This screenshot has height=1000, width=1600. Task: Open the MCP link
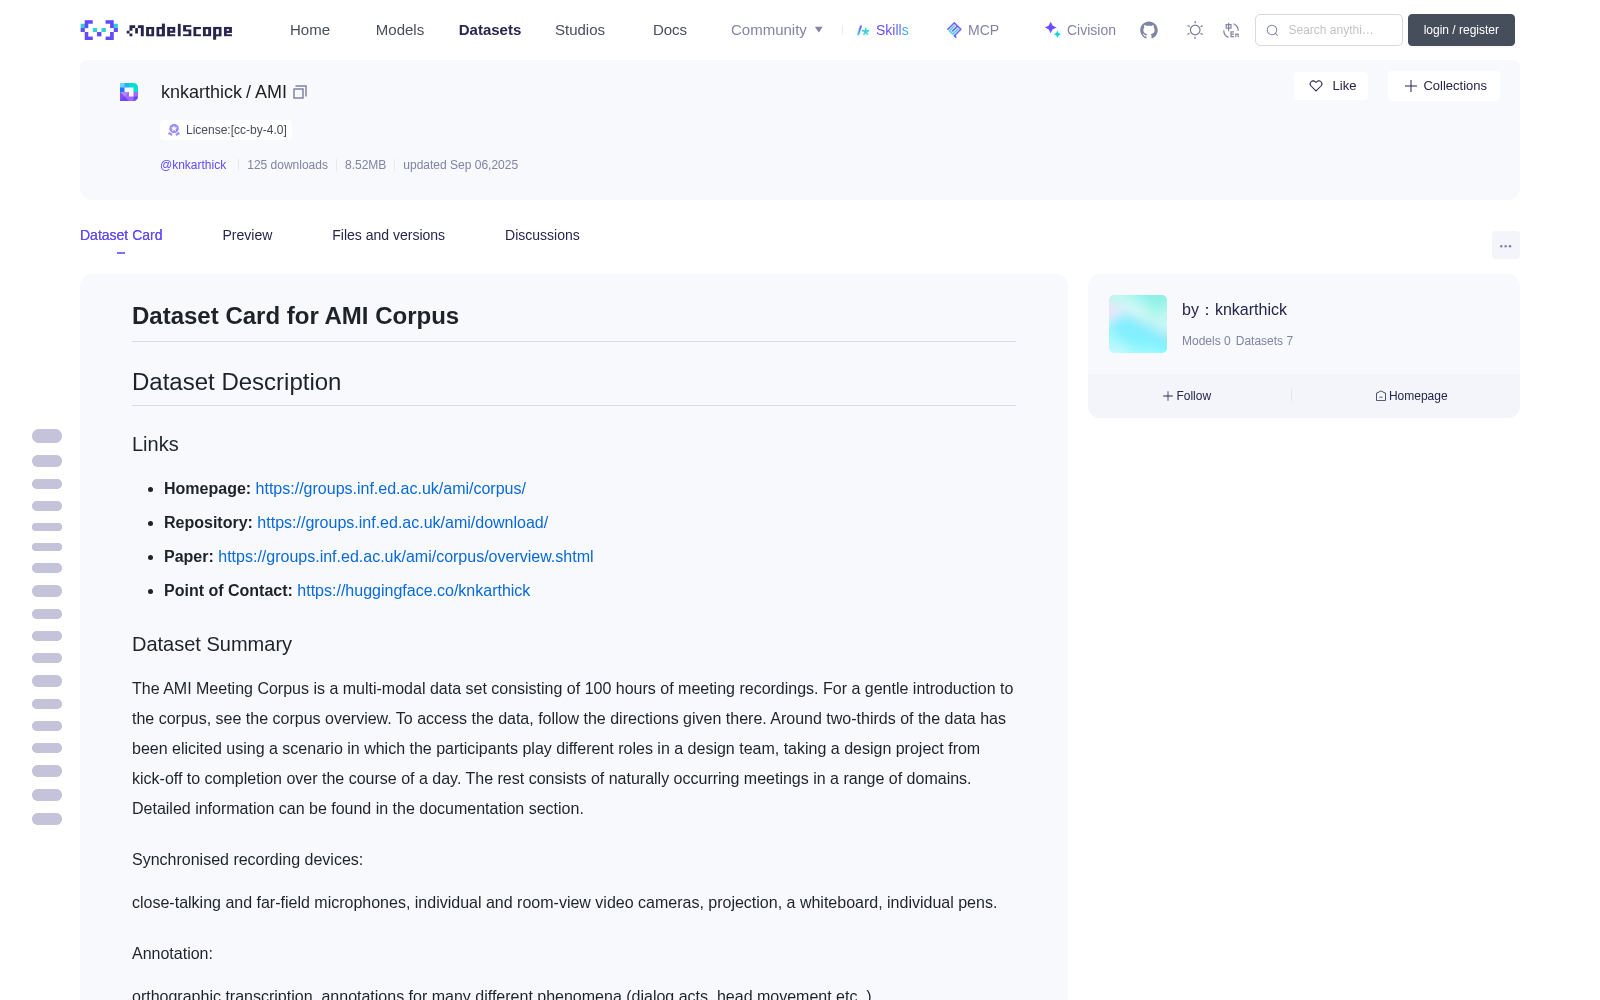972,30
